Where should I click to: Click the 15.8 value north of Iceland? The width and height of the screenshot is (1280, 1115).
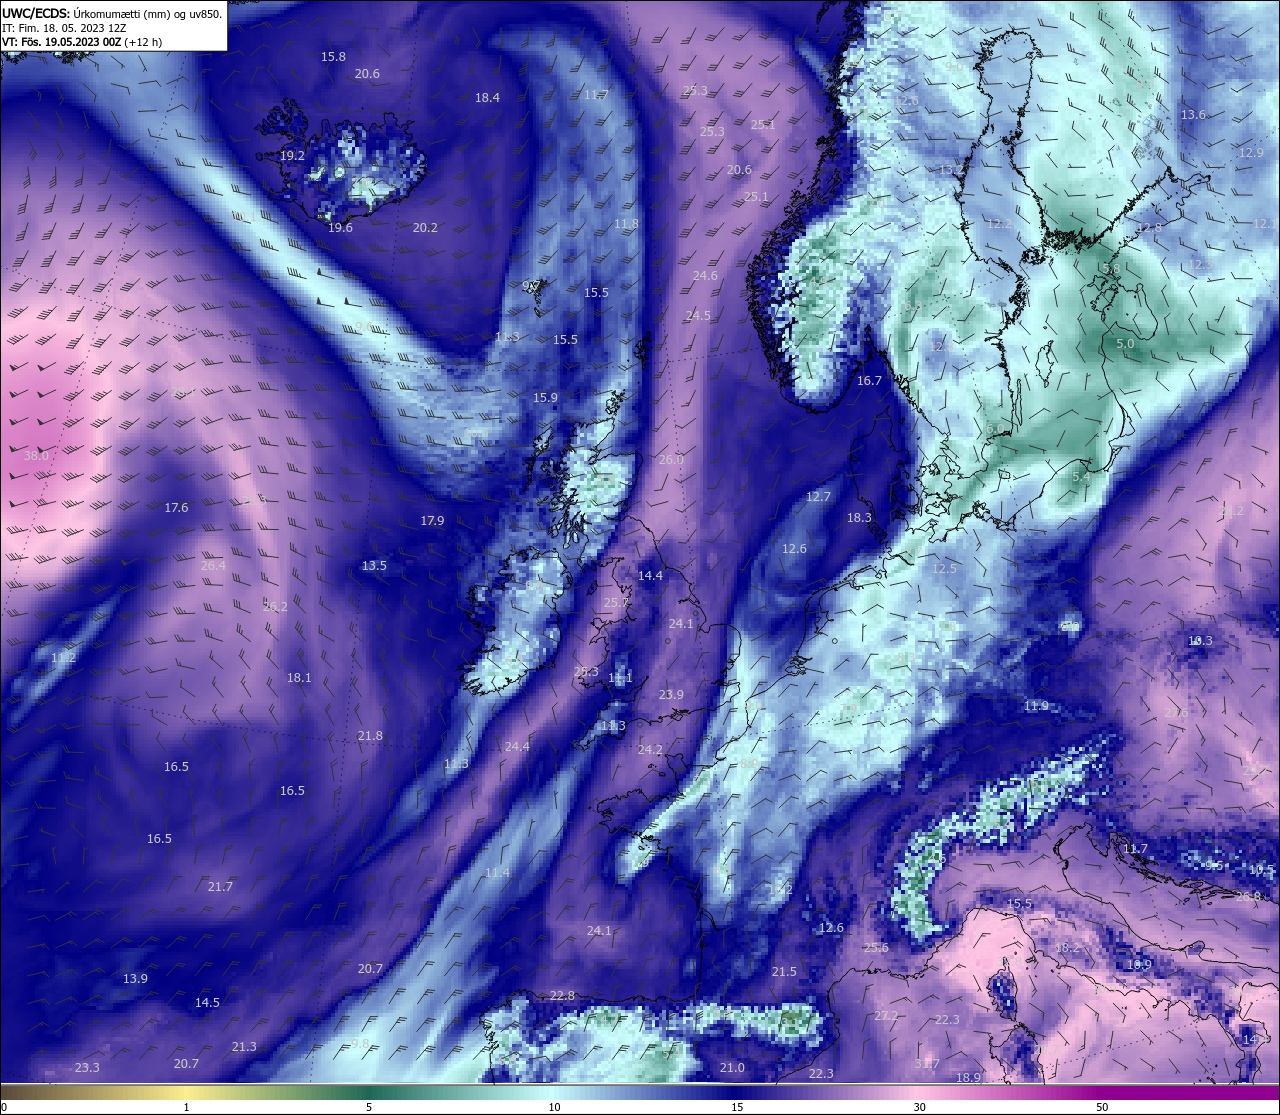pyautogui.click(x=333, y=57)
